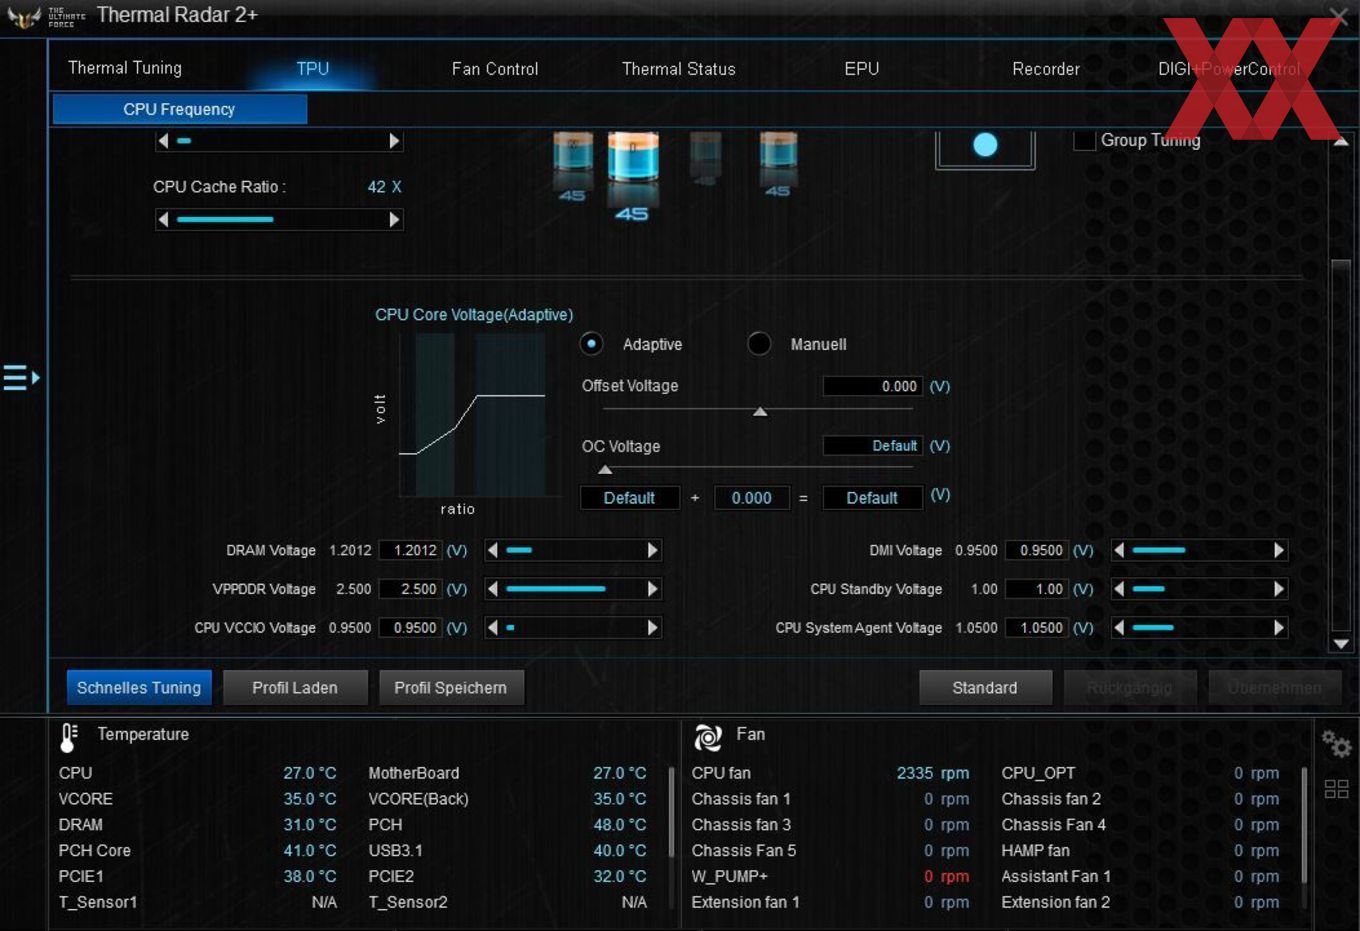
Task: Switch the bottom panel layout grid icon
Action: (x=1336, y=789)
